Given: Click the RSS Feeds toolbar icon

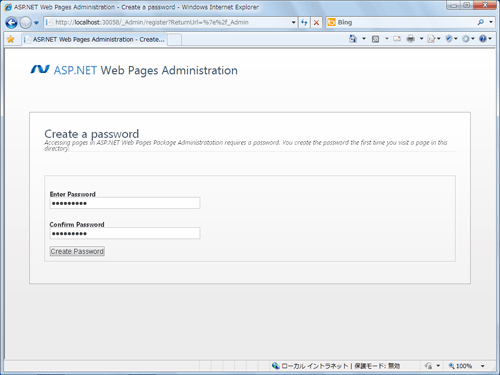Looking at the screenshot, I should tap(375, 39).
